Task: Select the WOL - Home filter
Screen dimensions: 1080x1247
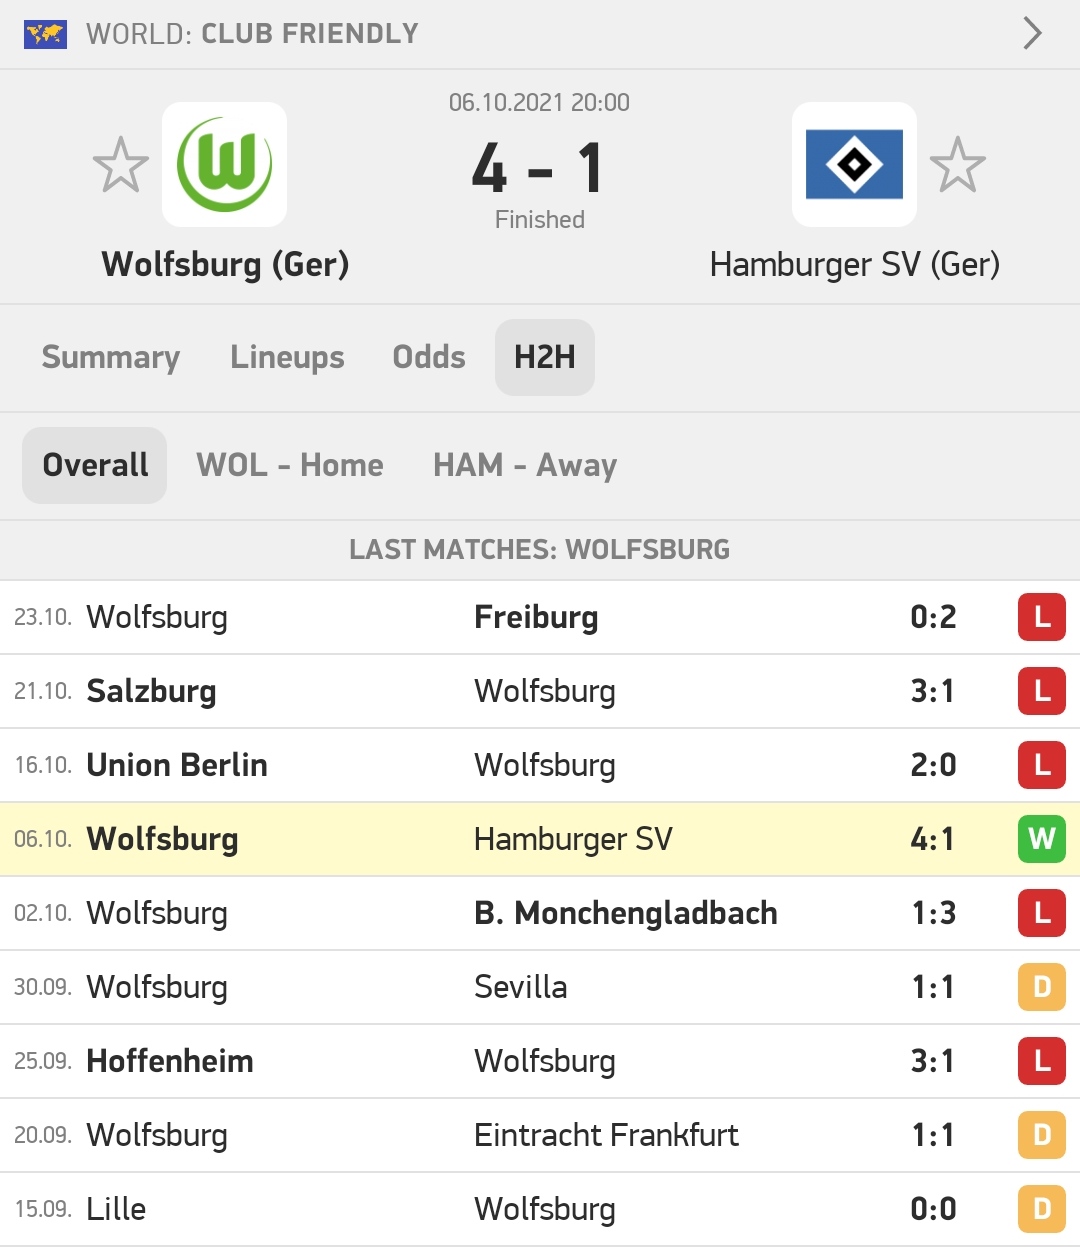Action: (290, 465)
